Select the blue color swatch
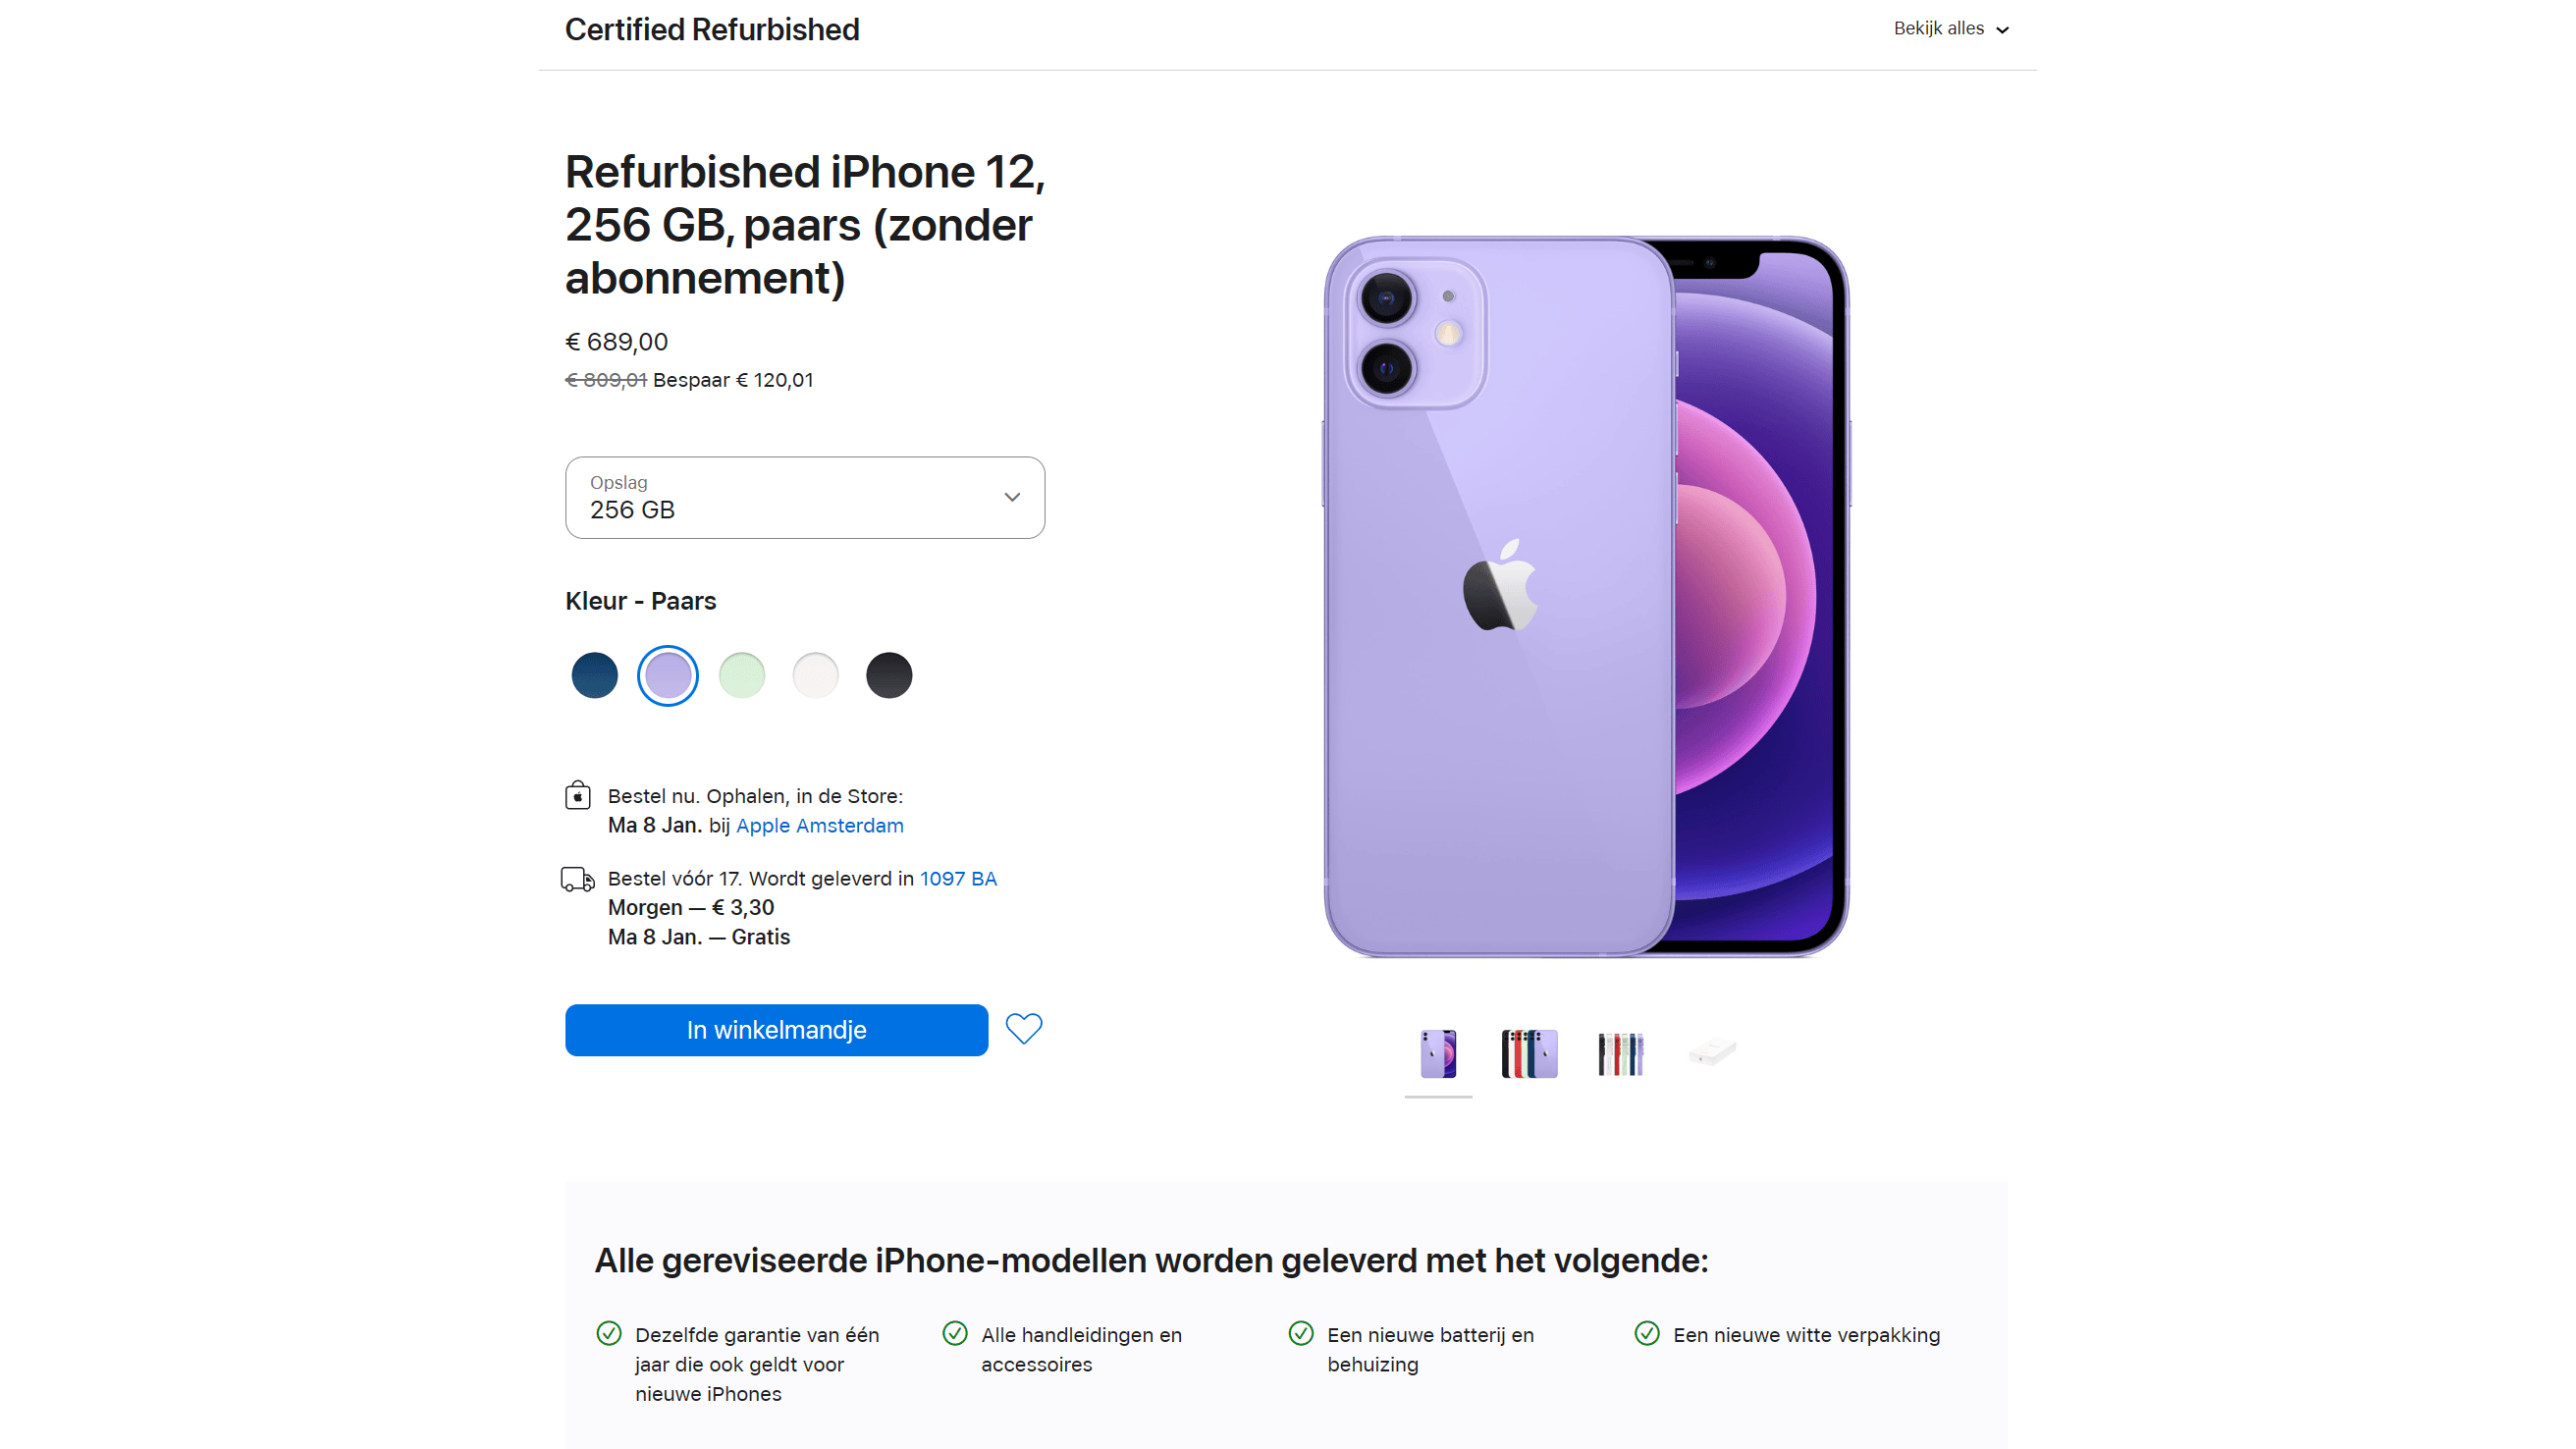The height and width of the screenshot is (1449, 2576). [x=595, y=676]
